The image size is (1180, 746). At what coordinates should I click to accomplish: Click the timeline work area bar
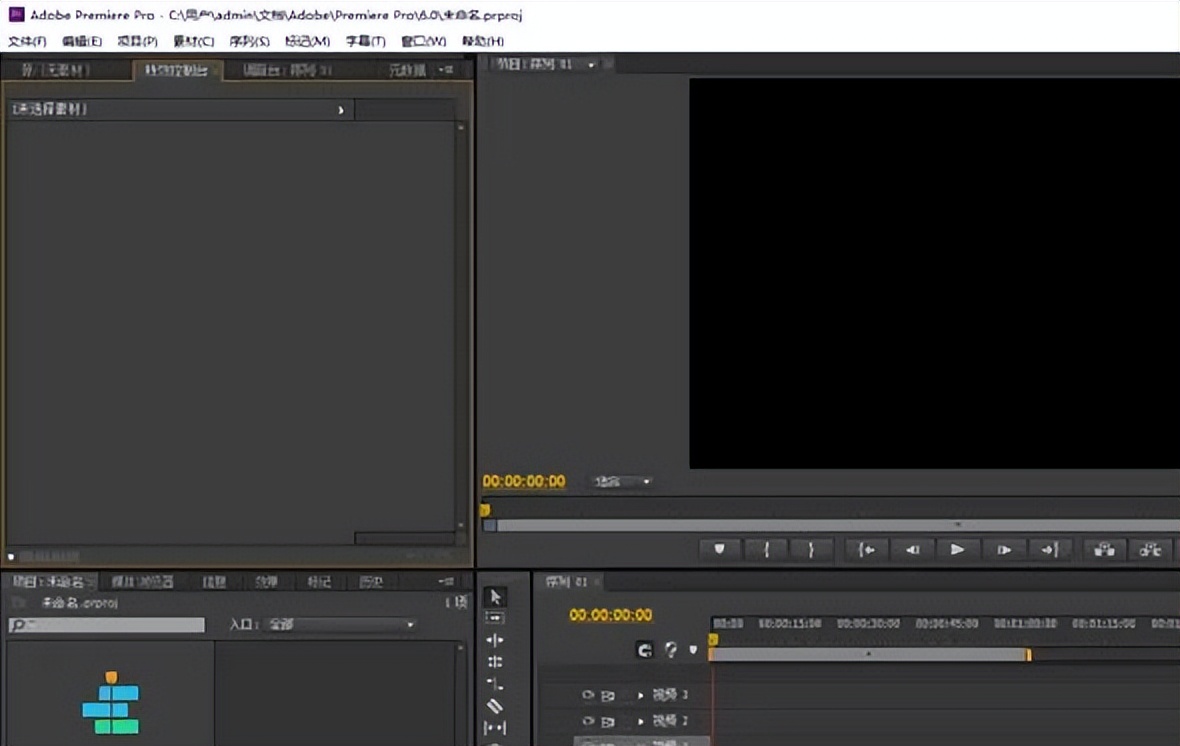[868, 654]
